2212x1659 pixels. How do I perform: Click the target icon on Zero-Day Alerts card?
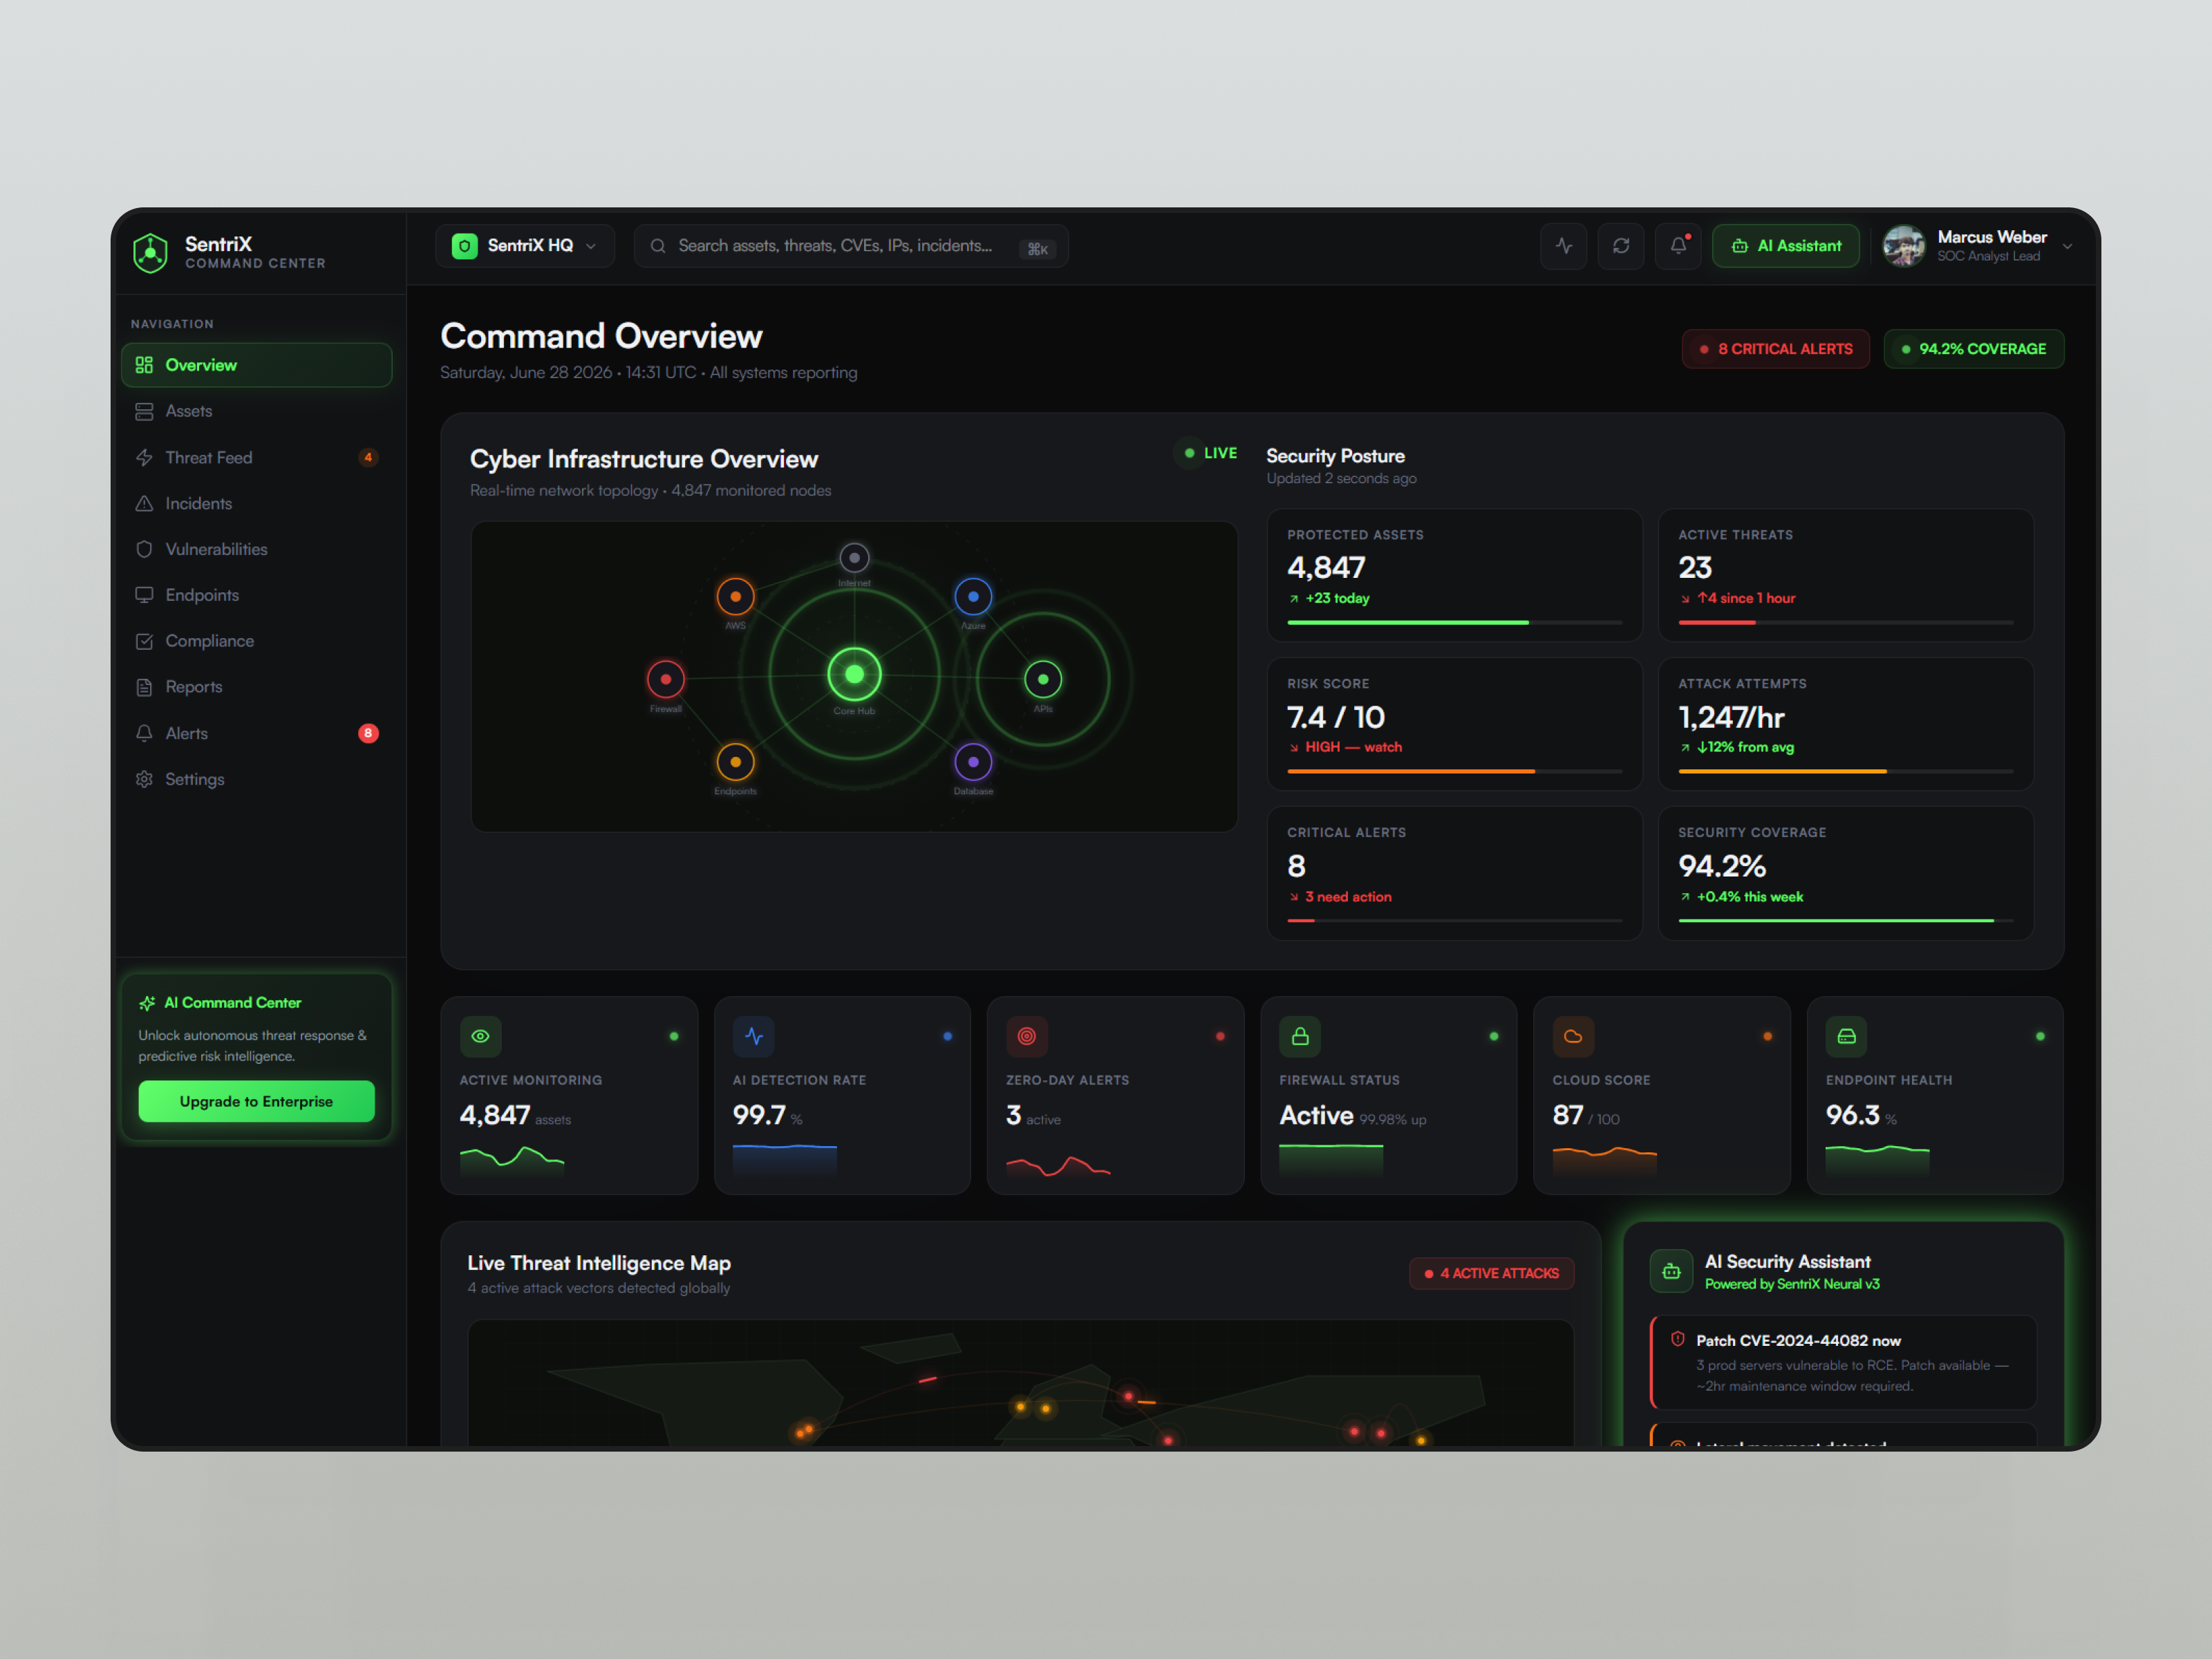tap(1027, 1037)
